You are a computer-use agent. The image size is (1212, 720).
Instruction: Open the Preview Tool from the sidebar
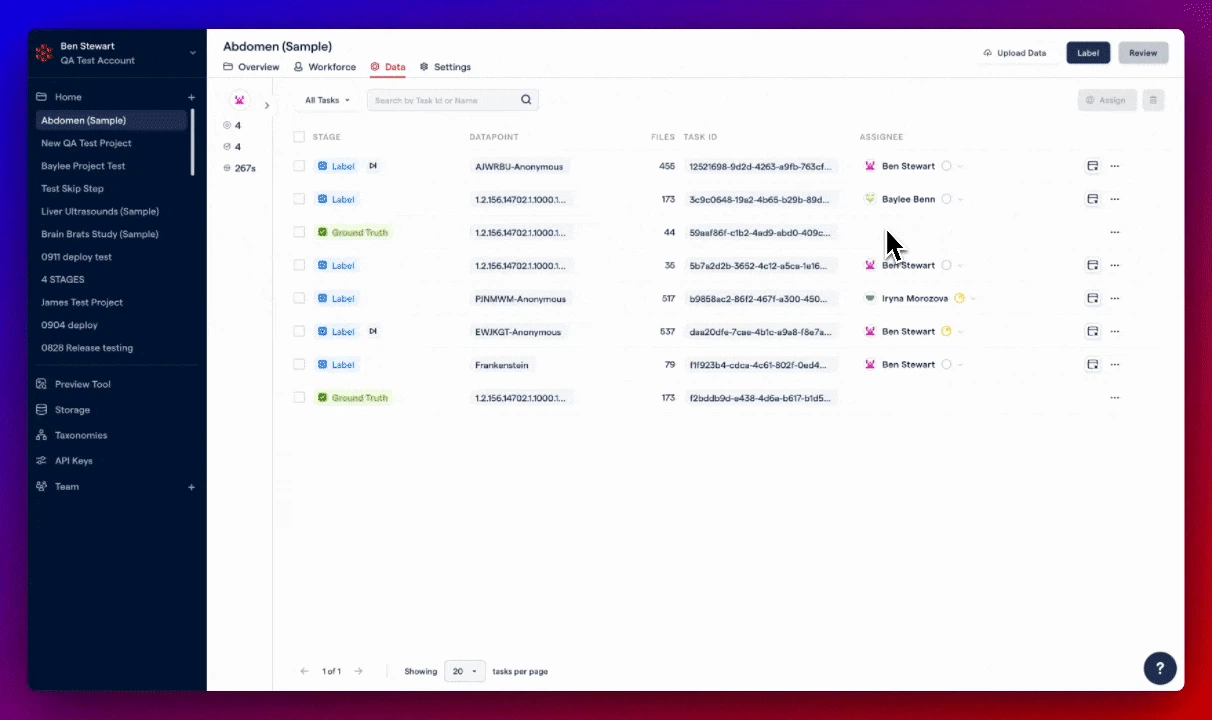tap(82, 384)
